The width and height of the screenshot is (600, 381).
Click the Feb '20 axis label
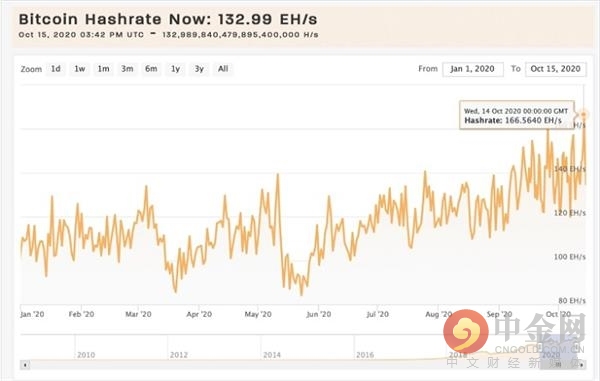[x=81, y=314]
